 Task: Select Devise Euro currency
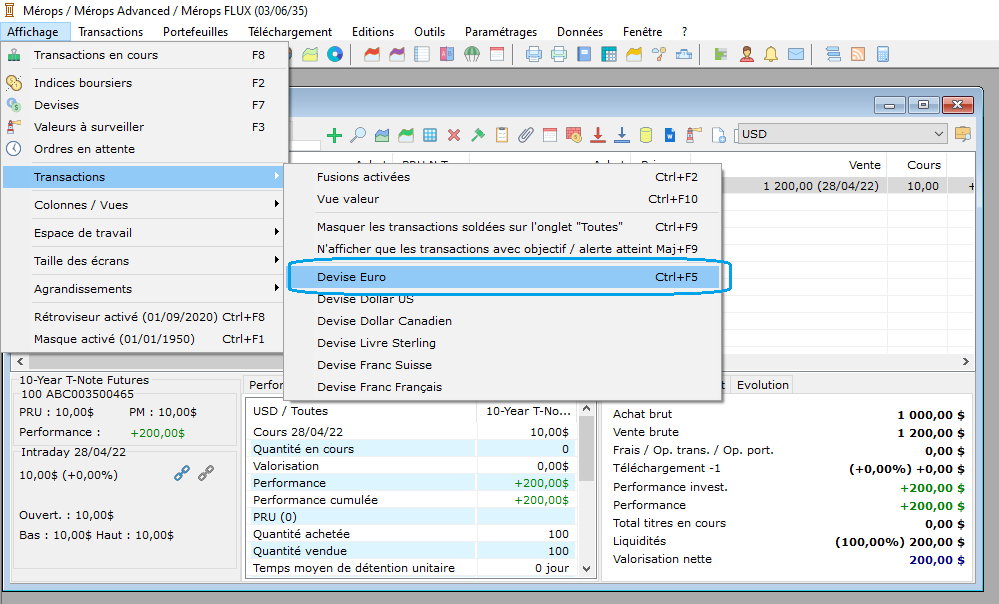tap(503, 277)
